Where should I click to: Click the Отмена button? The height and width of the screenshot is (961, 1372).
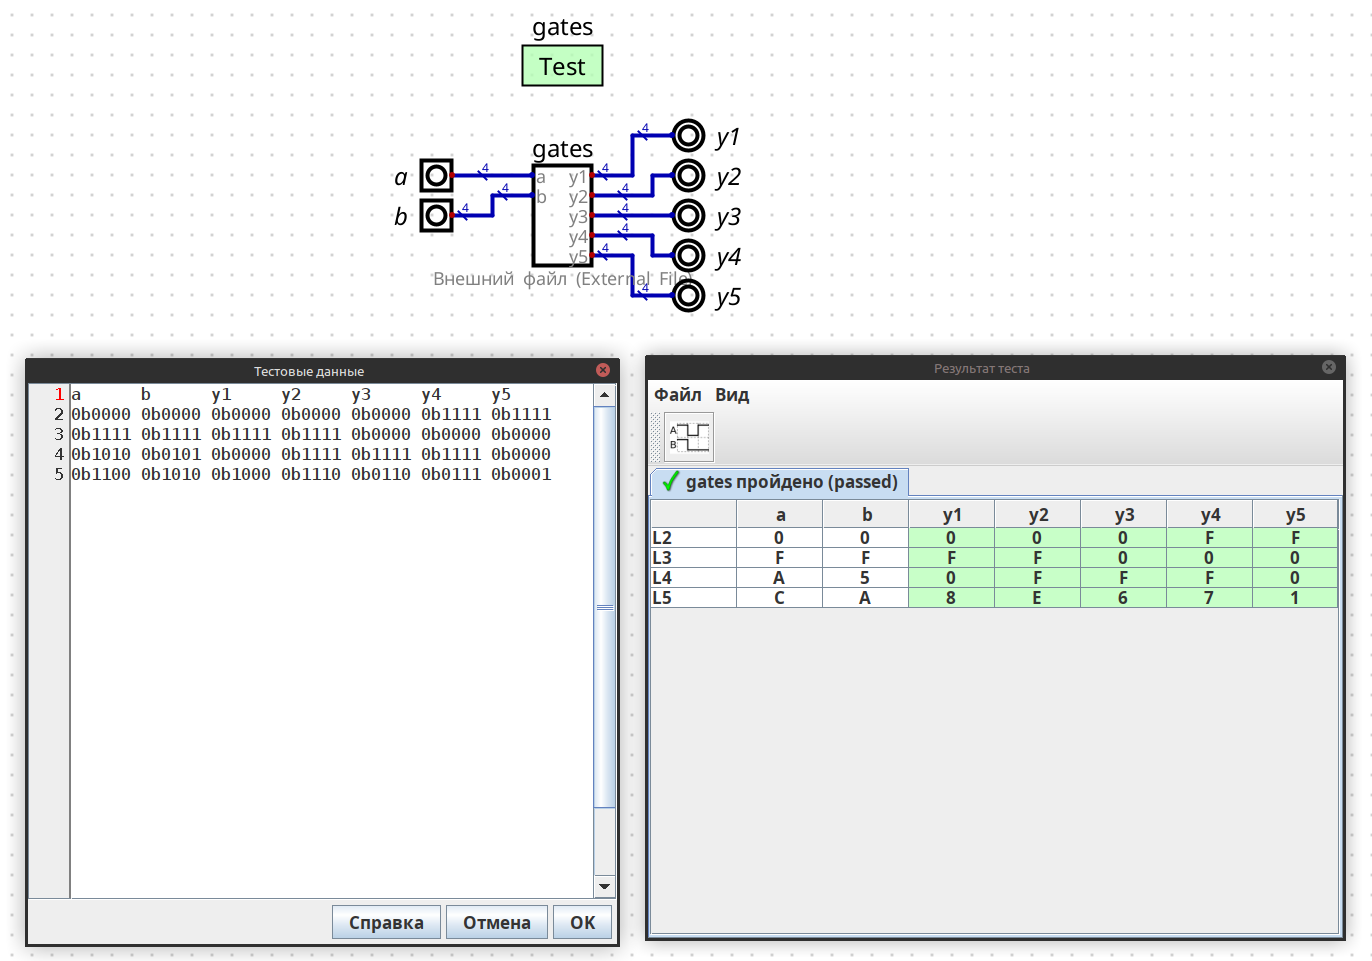pyautogui.click(x=497, y=923)
